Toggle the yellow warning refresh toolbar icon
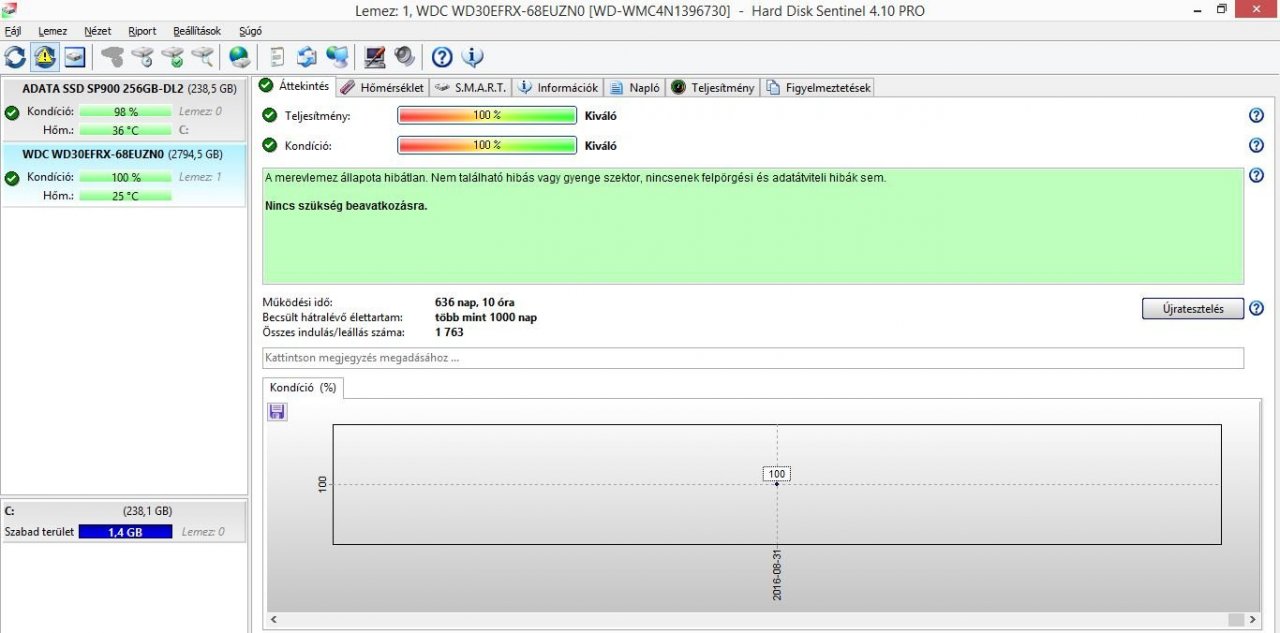 (x=45, y=57)
